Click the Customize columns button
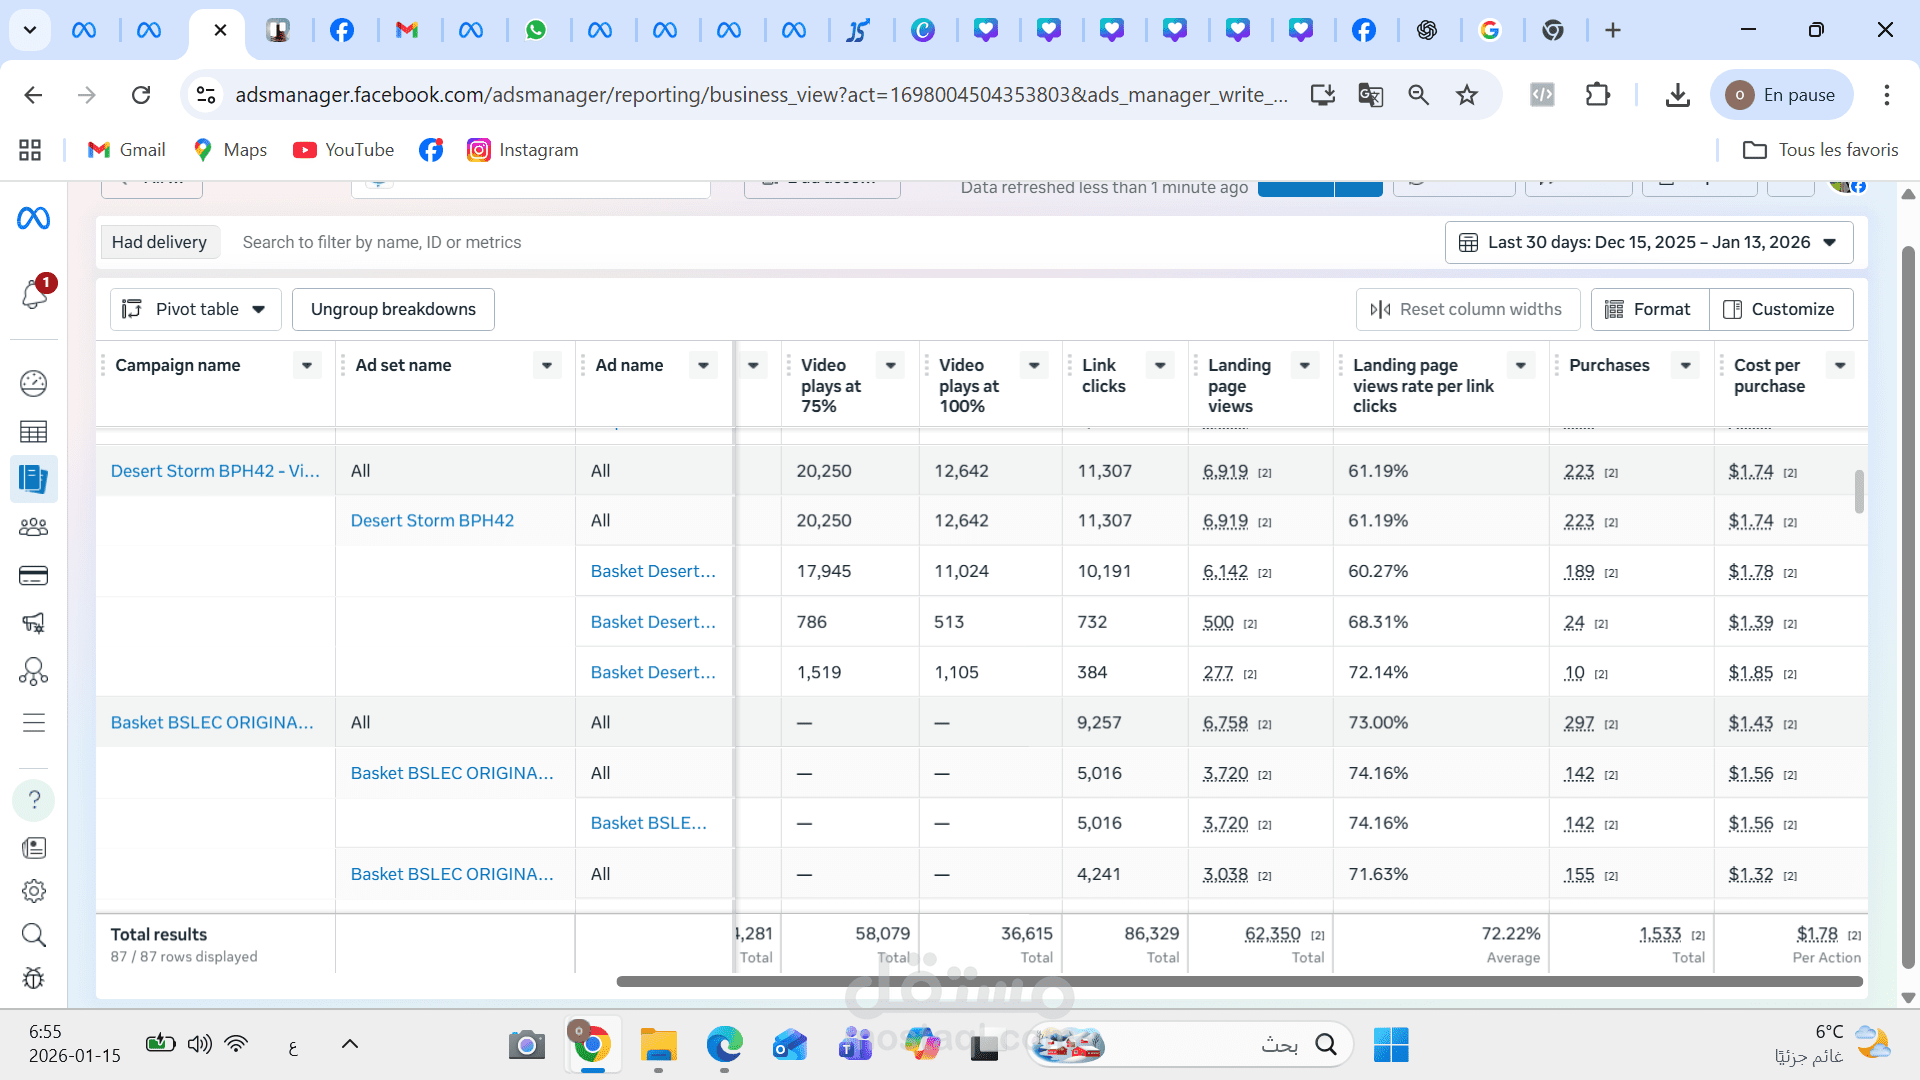1920x1080 pixels. pyautogui.click(x=1780, y=309)
